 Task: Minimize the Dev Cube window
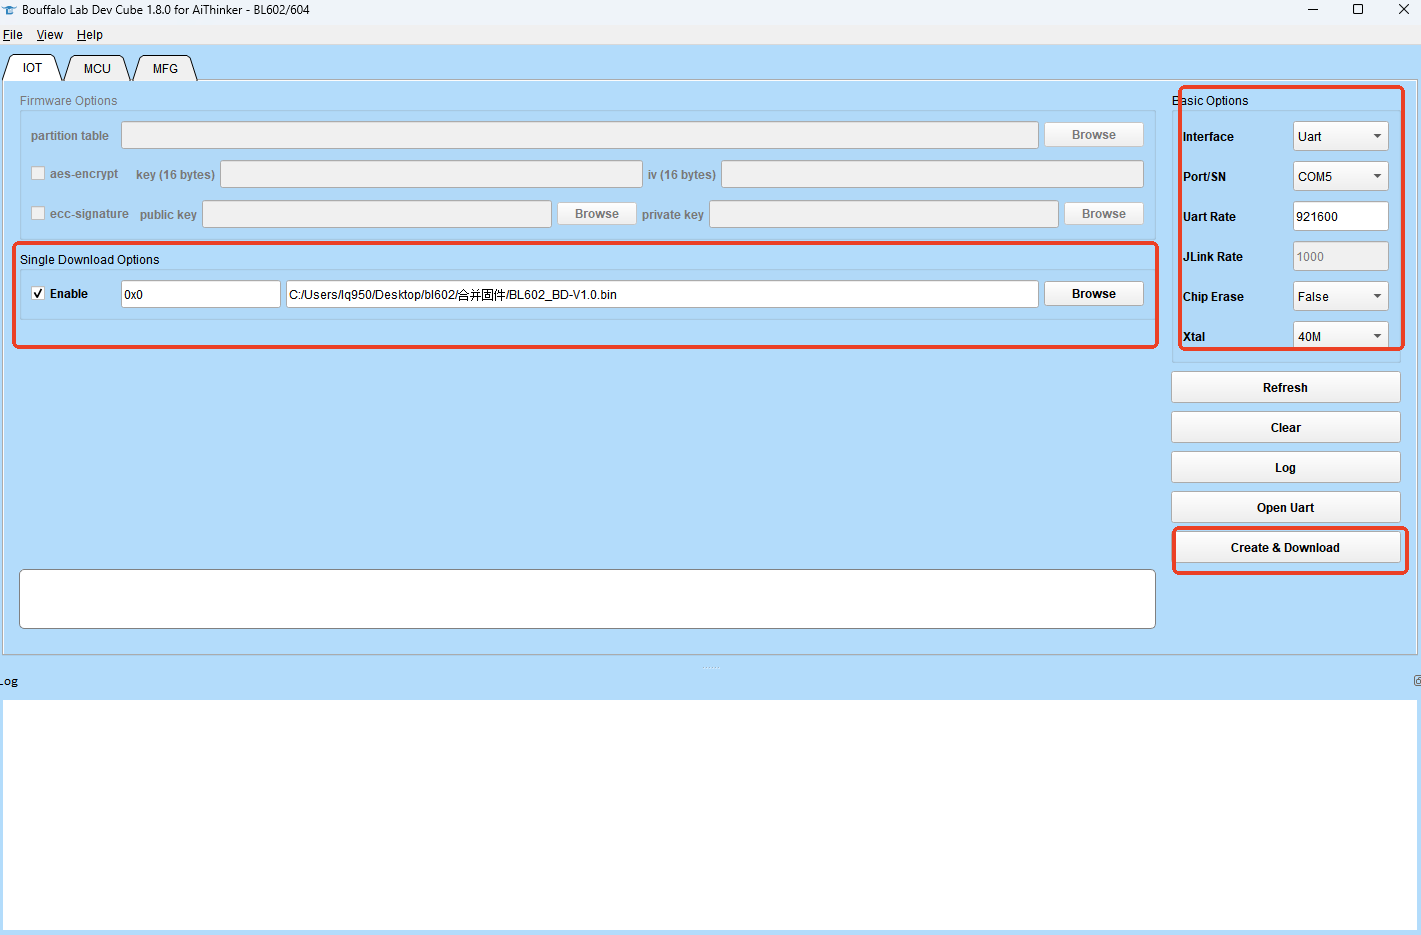coord(1313,10)
